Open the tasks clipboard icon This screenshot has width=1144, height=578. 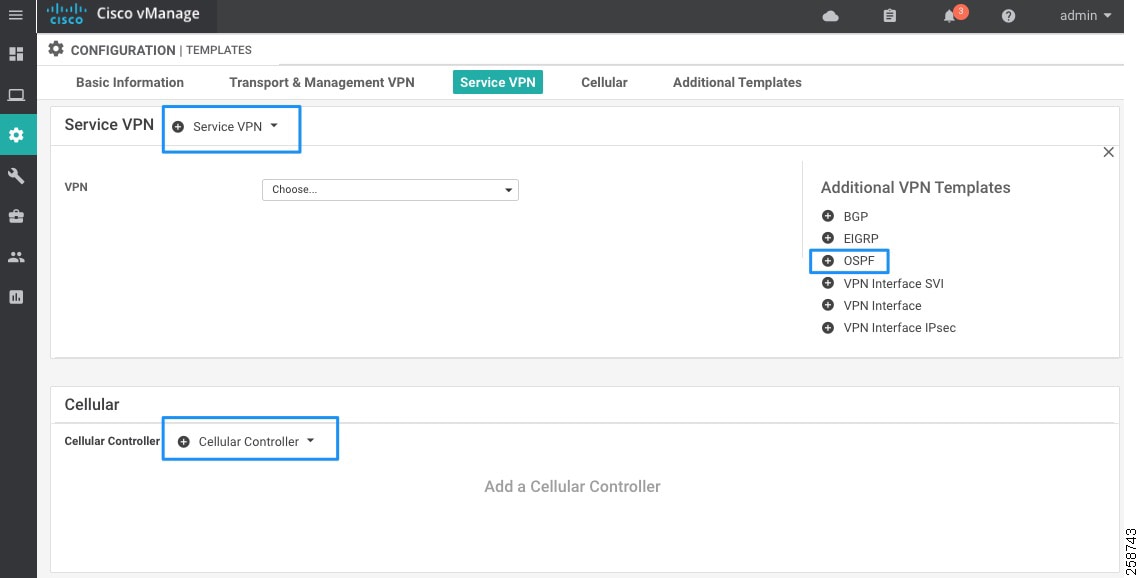tap(889, 15)
